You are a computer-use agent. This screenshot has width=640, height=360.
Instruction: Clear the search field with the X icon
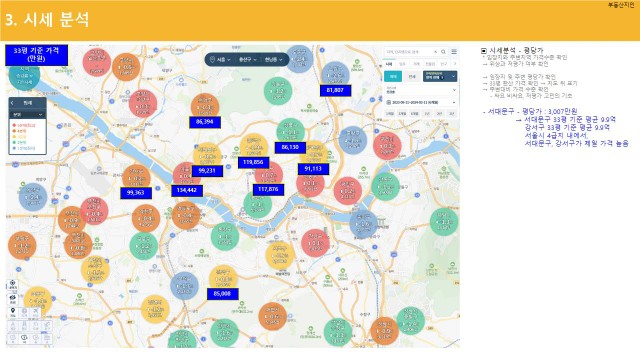pos(436,52)
